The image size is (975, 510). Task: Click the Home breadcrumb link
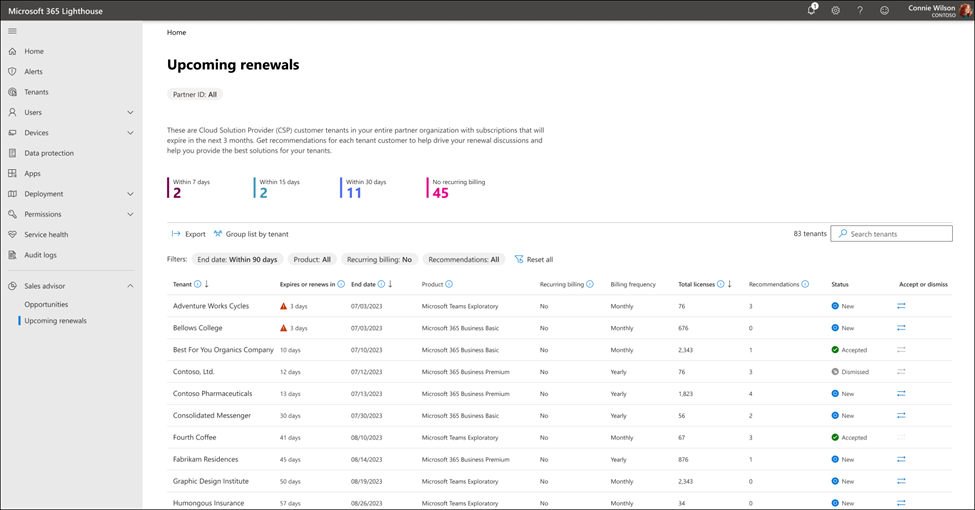(x=177, y=32)
